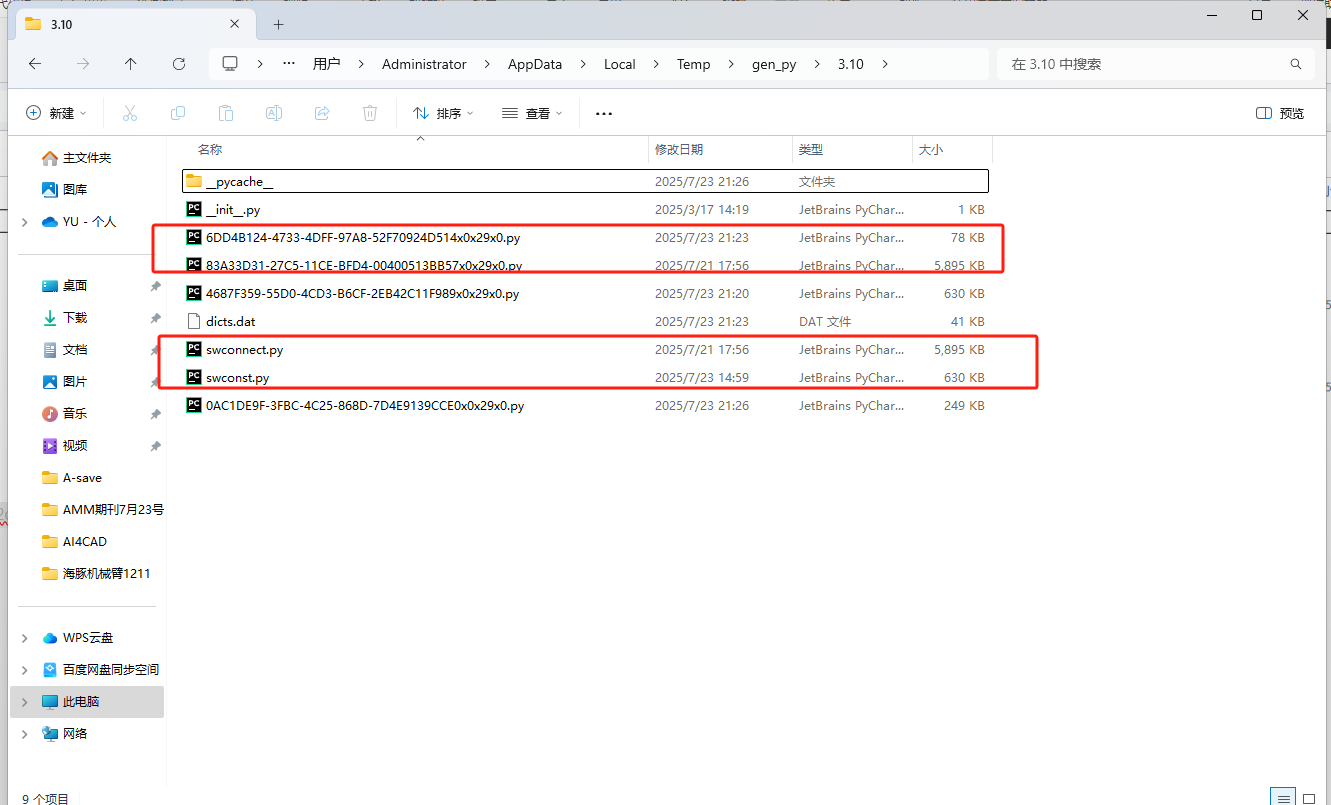
Task: Open the 排序 sort options dropdown
Action: (443, 112)
